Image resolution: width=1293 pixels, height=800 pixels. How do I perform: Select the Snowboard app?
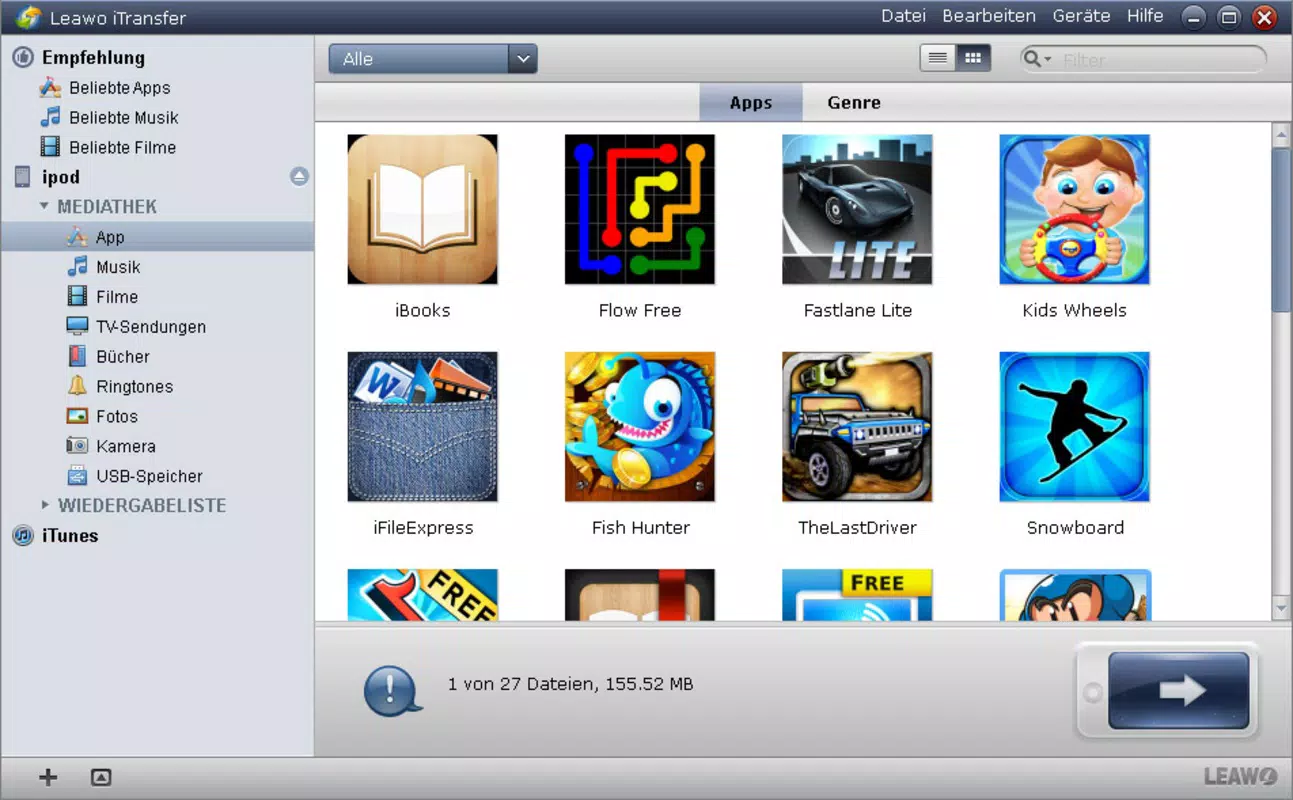[x=1074, y=427]
